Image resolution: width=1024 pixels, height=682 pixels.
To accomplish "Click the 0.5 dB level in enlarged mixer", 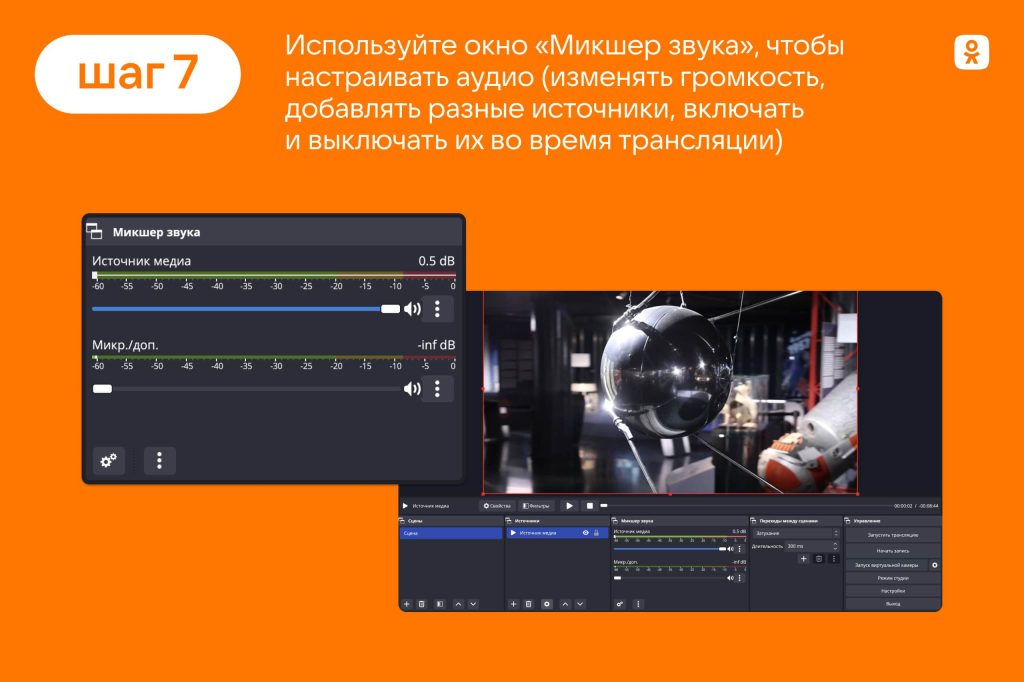I will [x=436, y=261].
